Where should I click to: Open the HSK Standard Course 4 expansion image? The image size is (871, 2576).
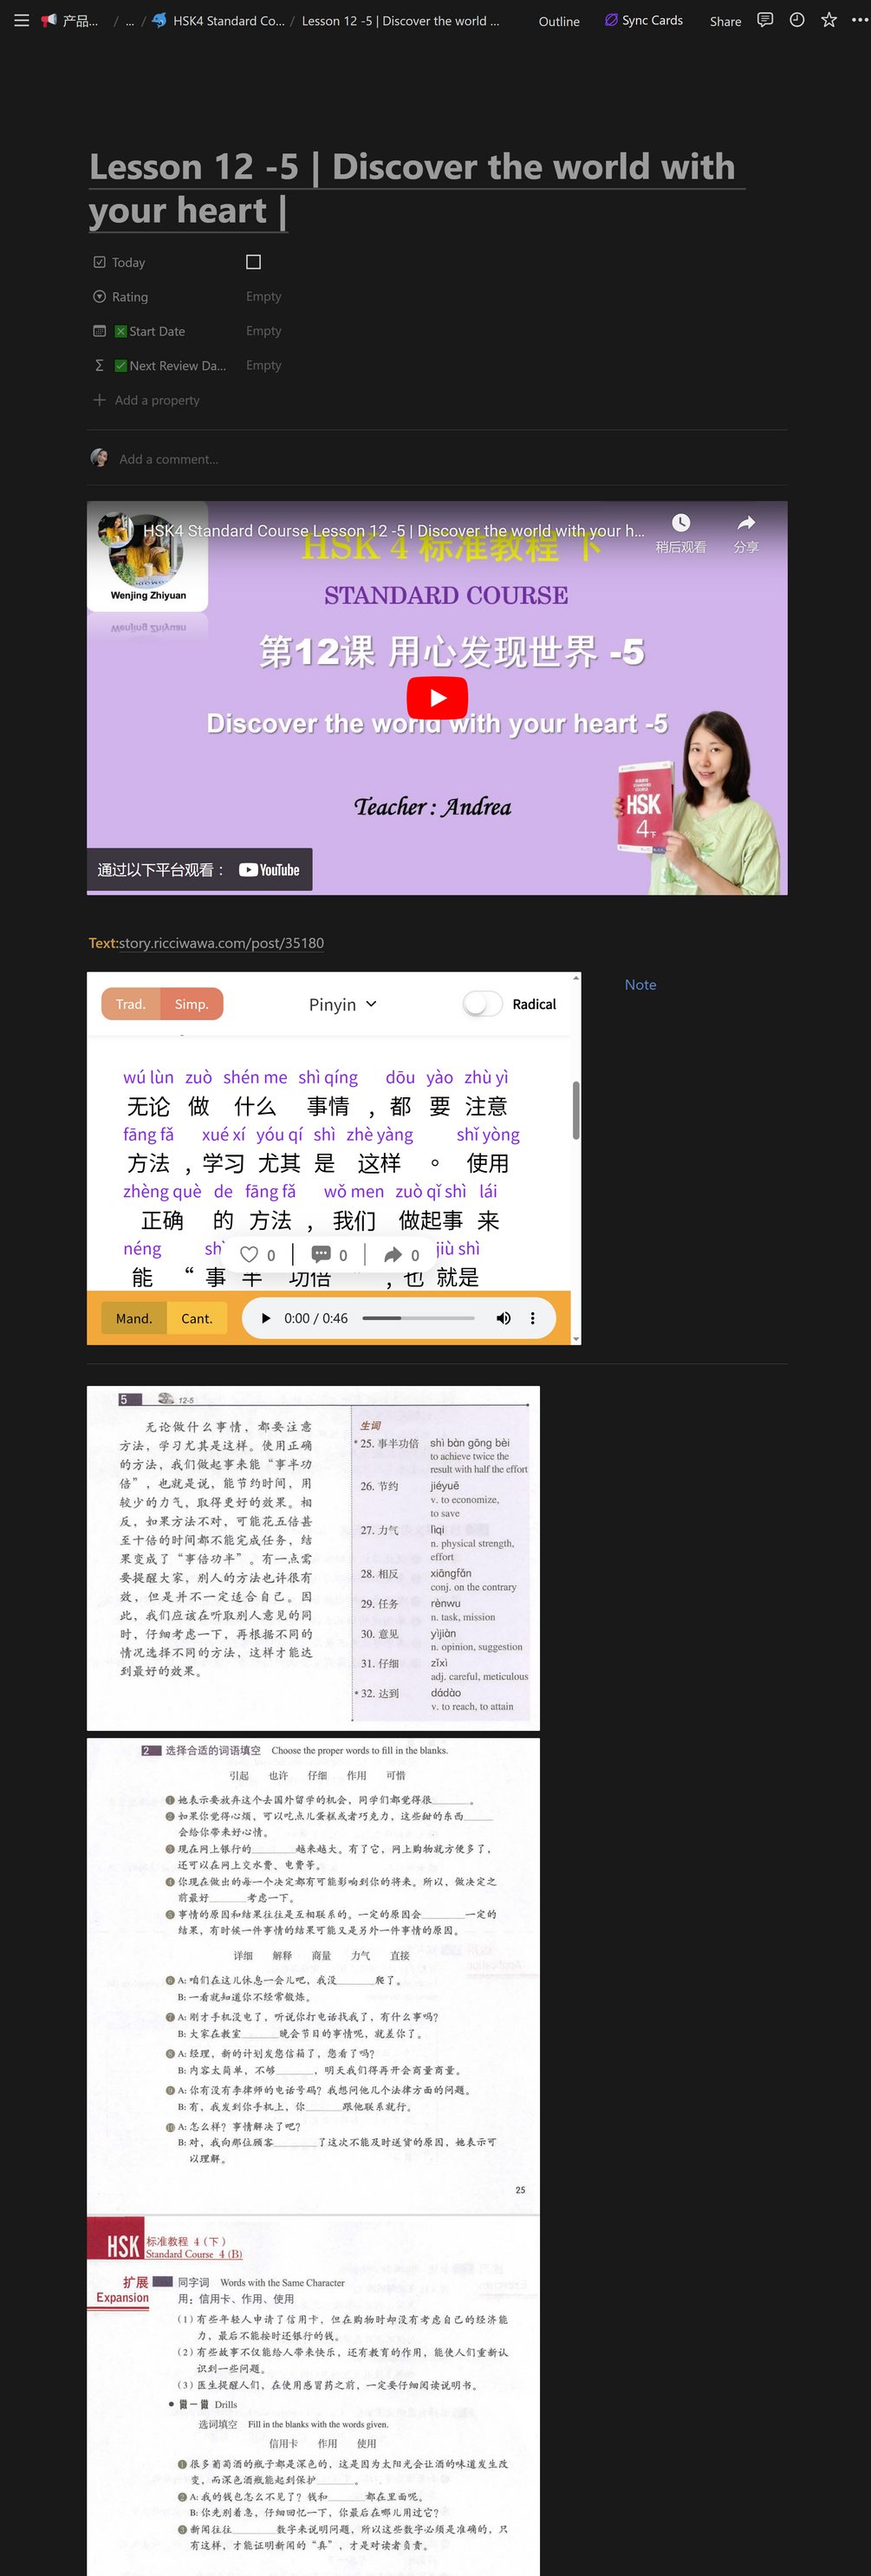click(313, 2395)
